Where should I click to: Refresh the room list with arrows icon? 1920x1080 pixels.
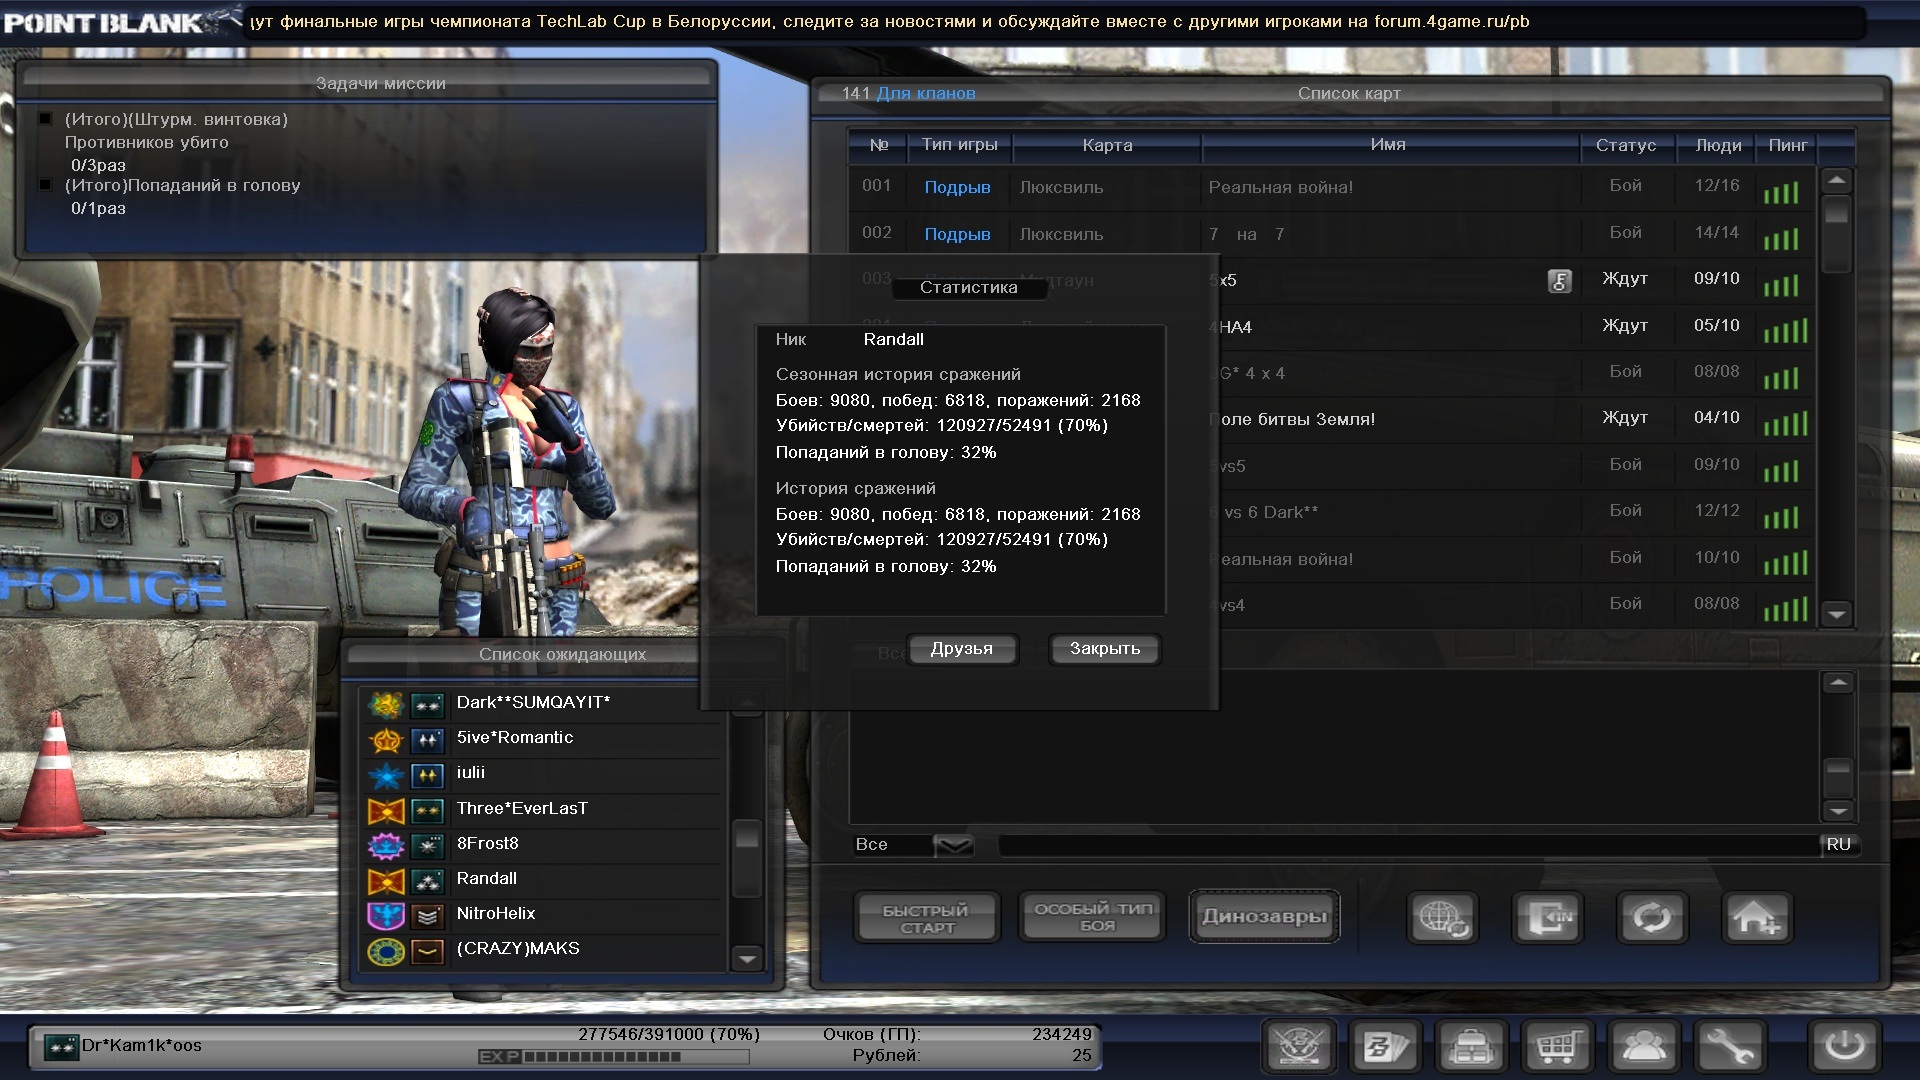(x=1652, y=917)
